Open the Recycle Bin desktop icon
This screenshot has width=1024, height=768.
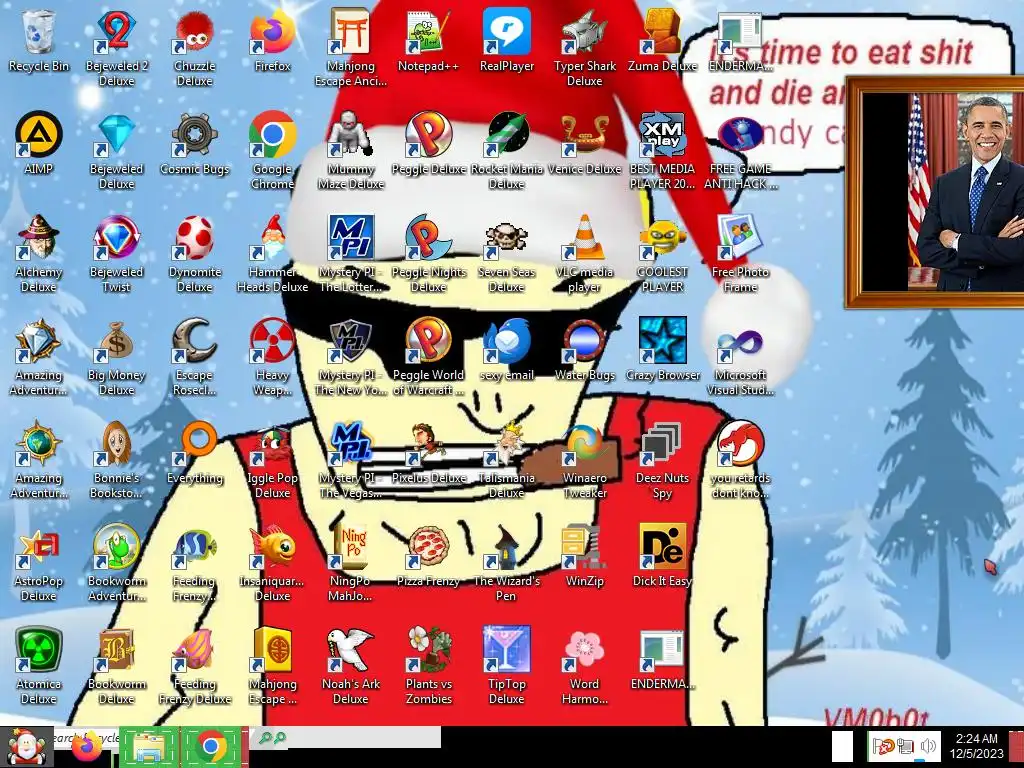coord(39,40)
